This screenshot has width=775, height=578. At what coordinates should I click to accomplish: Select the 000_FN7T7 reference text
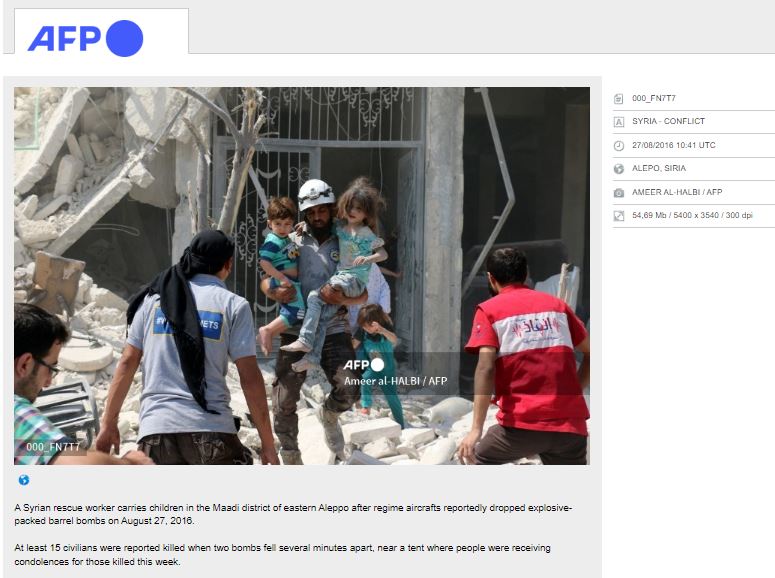click(653, 98)
